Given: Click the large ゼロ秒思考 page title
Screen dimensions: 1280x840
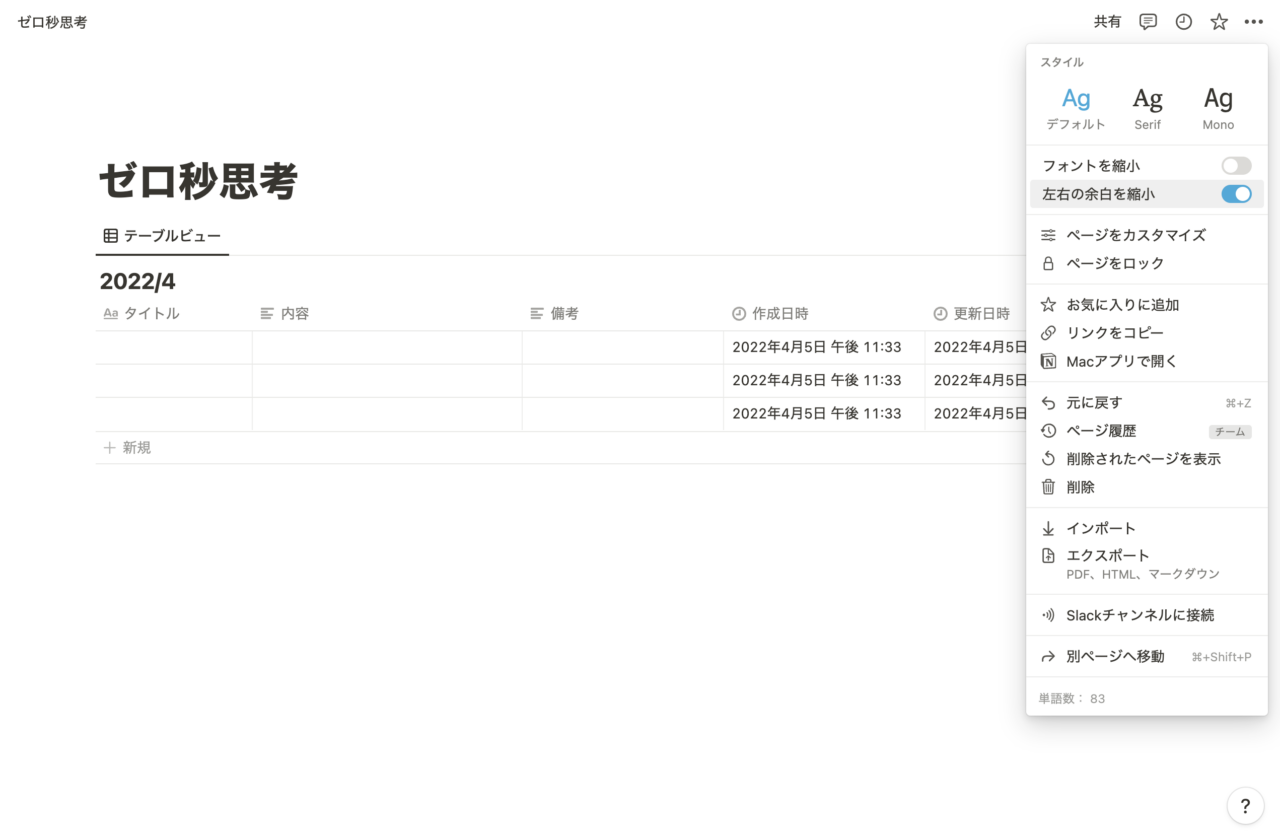Looking at the screenshot, I should (x=198, y=181).
